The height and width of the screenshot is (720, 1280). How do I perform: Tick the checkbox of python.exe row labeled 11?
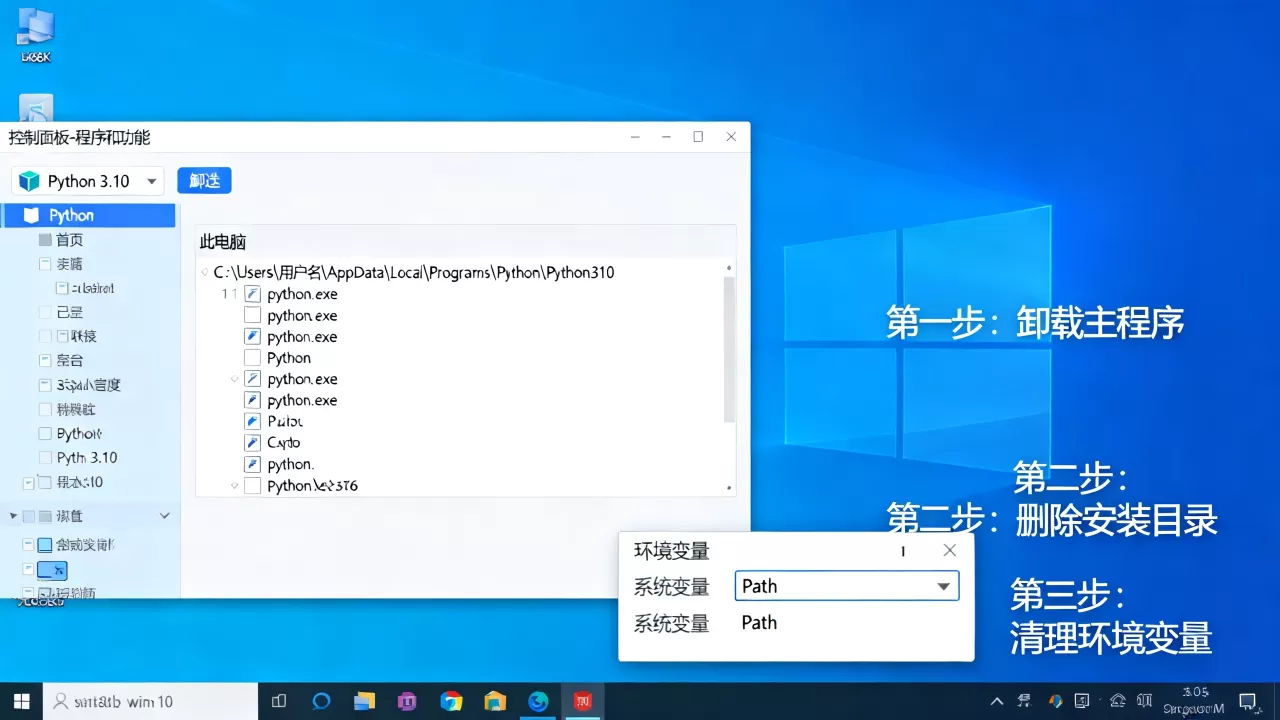pyautogui.click(x=252, y=294)
